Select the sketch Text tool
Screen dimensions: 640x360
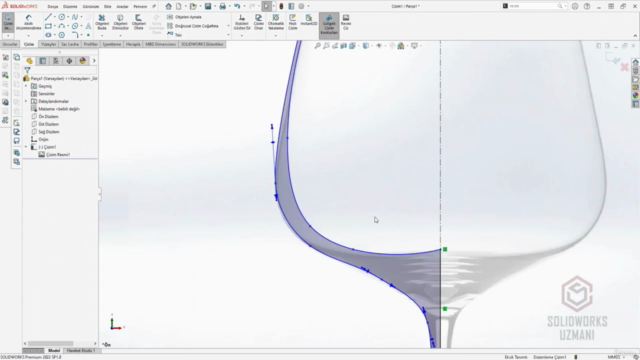click(x=88, y=26)
